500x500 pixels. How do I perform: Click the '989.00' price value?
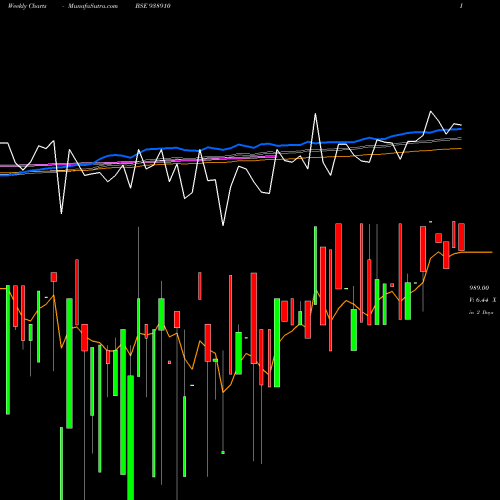pyautogui.click(x=479, y=288)
